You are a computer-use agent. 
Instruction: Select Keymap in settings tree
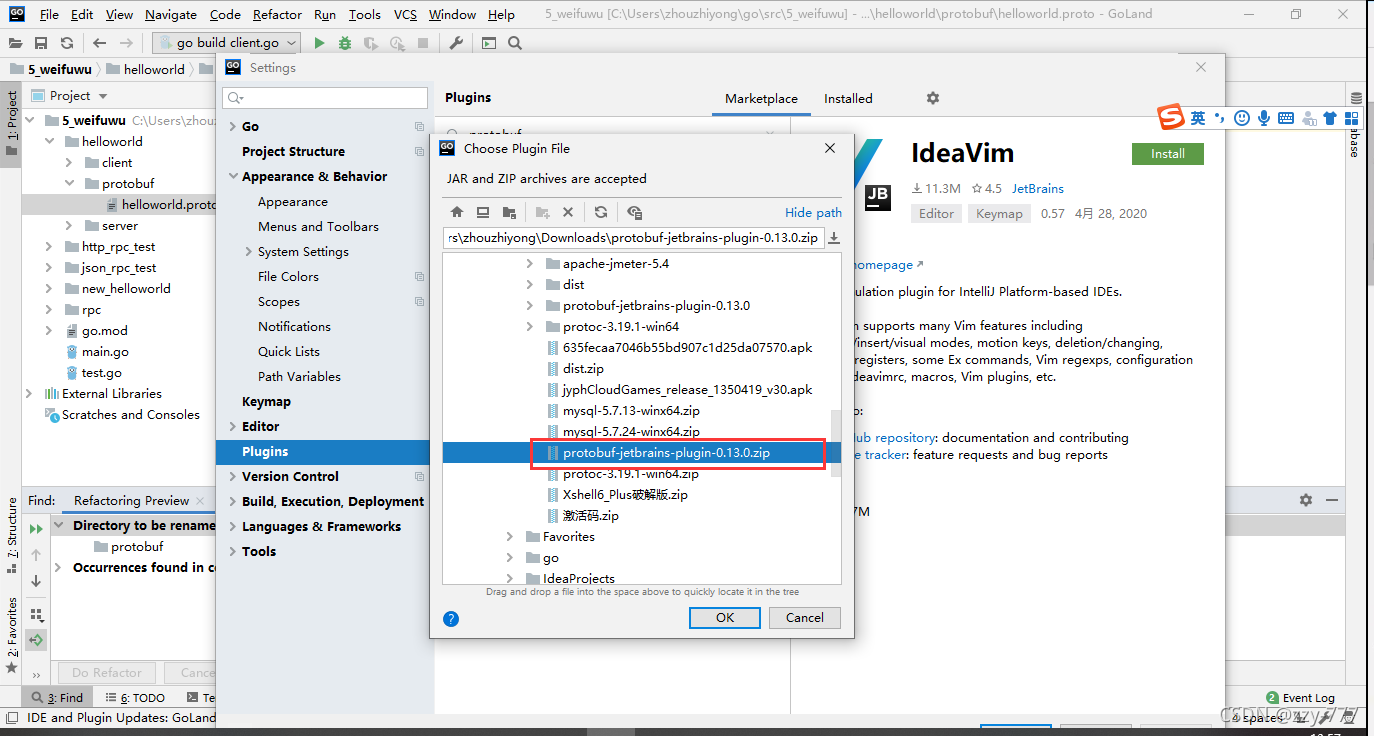pyautogui.click(x=266, y=402)
